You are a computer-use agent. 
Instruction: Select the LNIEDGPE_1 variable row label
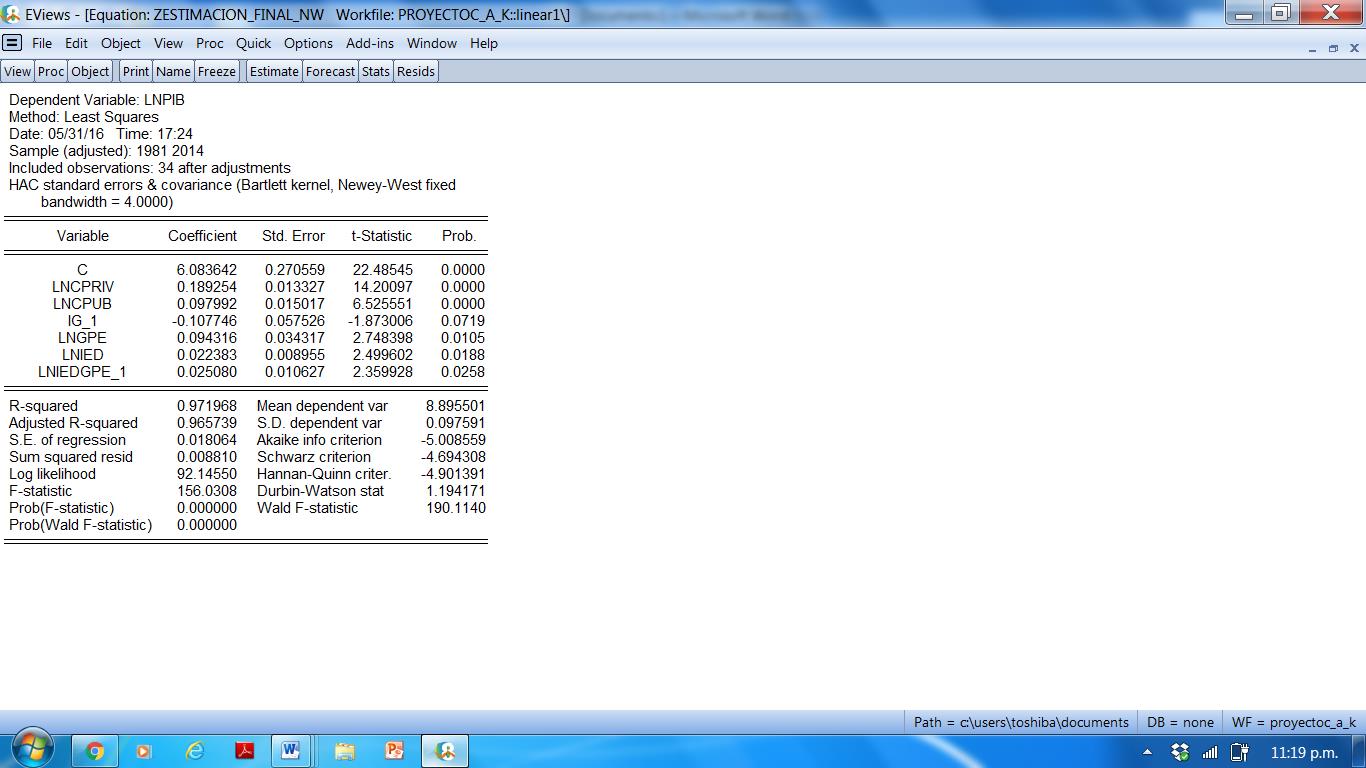pyautogui.click(x=82, y=372)
